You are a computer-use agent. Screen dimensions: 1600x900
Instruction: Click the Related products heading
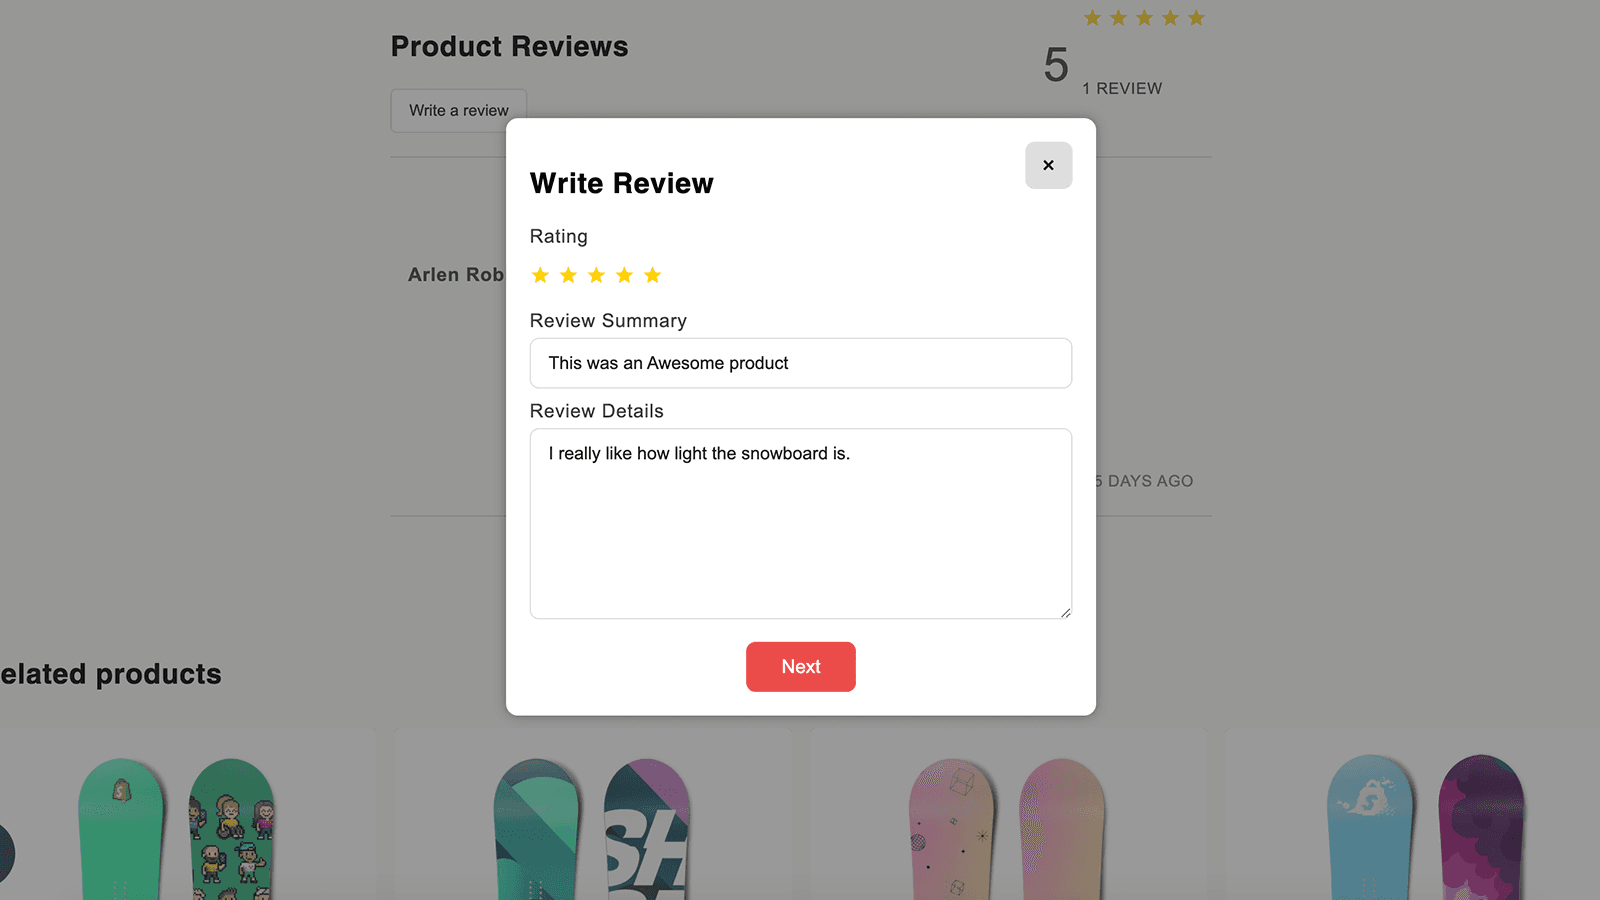(110, 674)
